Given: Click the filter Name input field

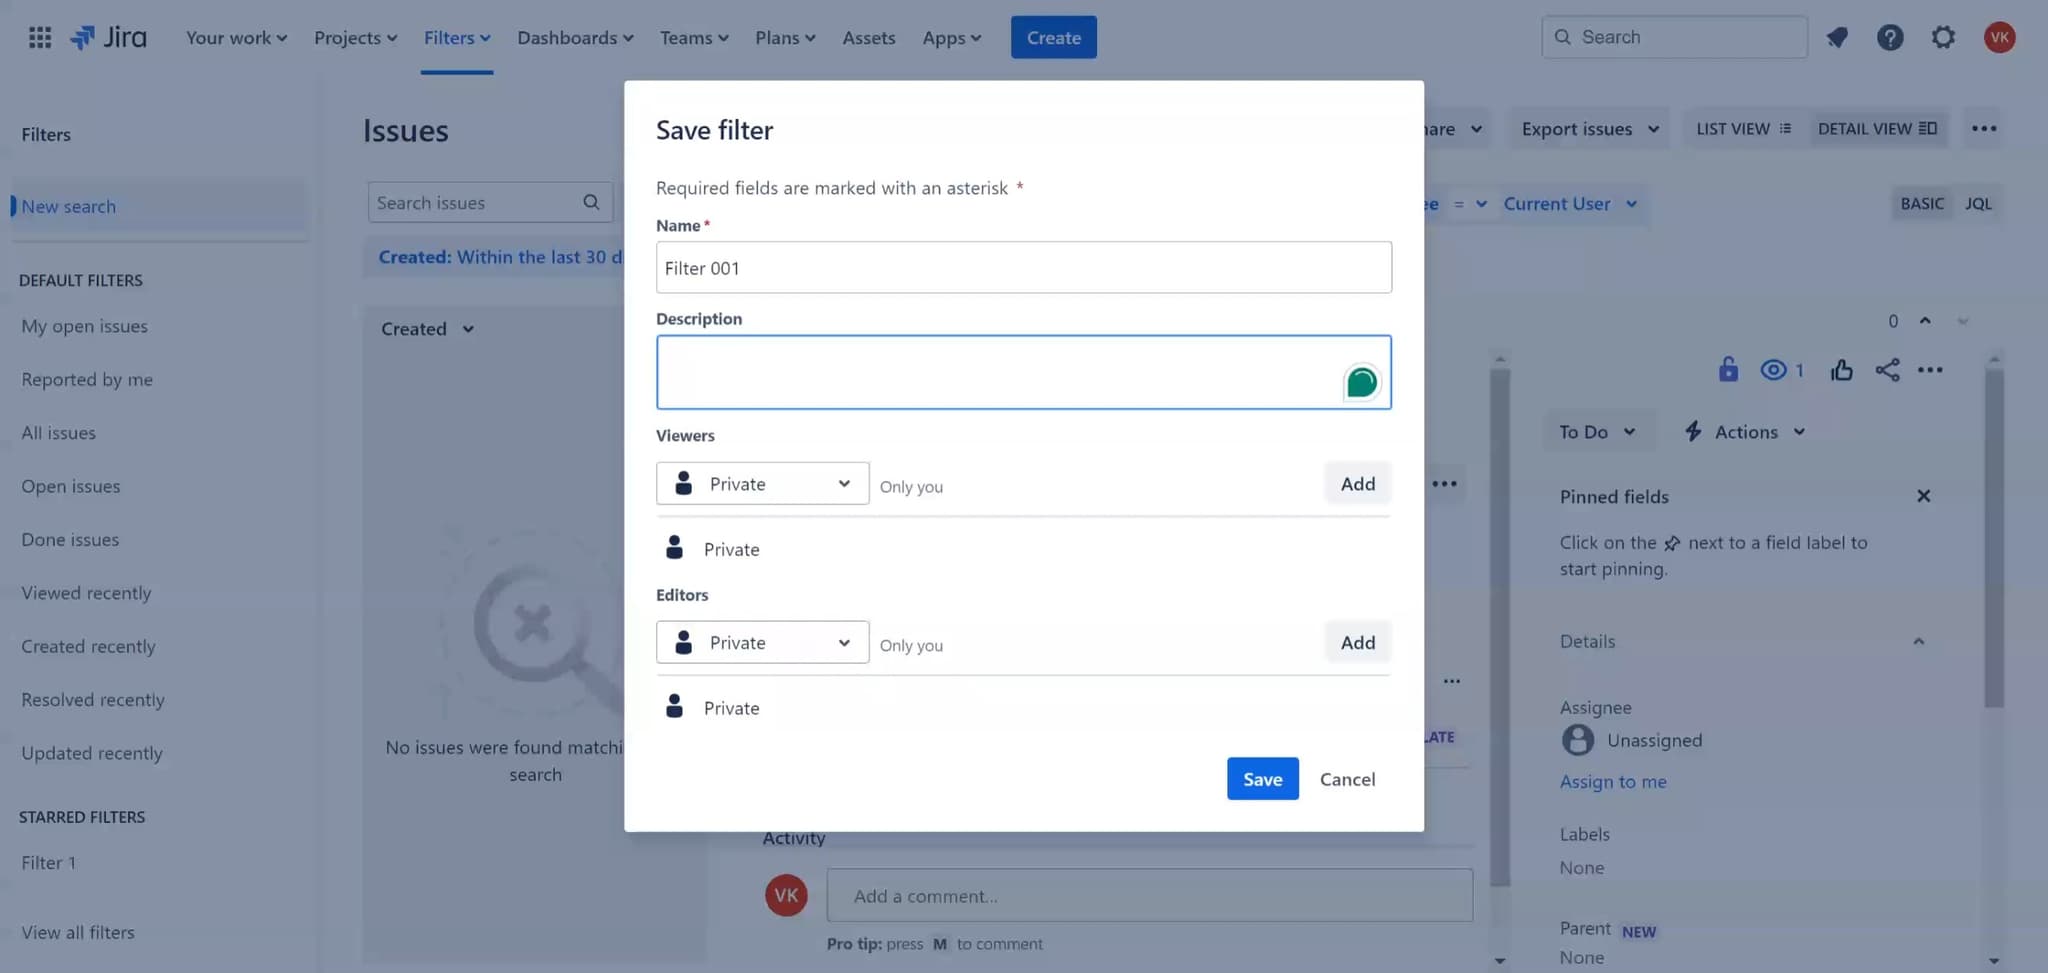Looking at the screenshot, I should click(x=1023, y=268).
